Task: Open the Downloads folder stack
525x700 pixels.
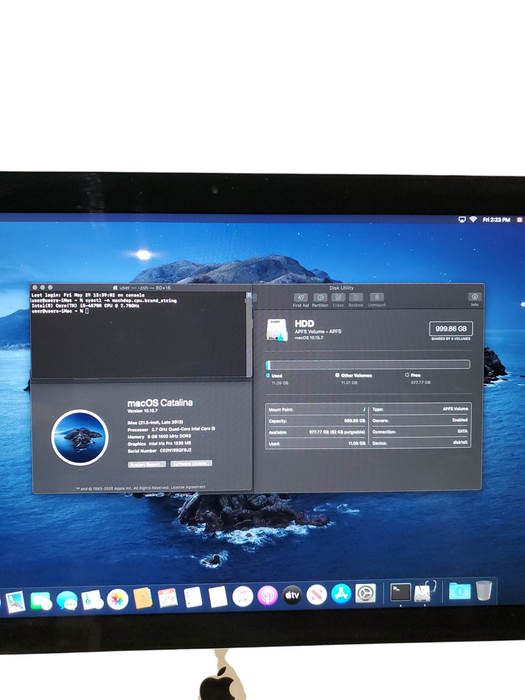Action: pyautogui.click(x=459, y=591)
